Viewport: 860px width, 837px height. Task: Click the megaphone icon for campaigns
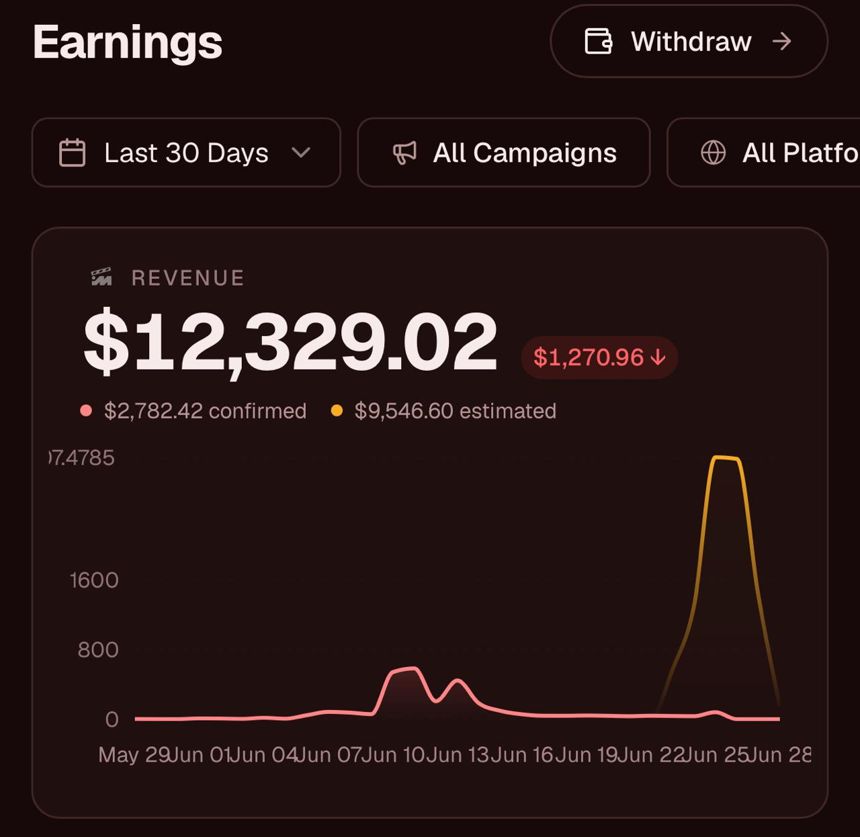click(405, 153)
